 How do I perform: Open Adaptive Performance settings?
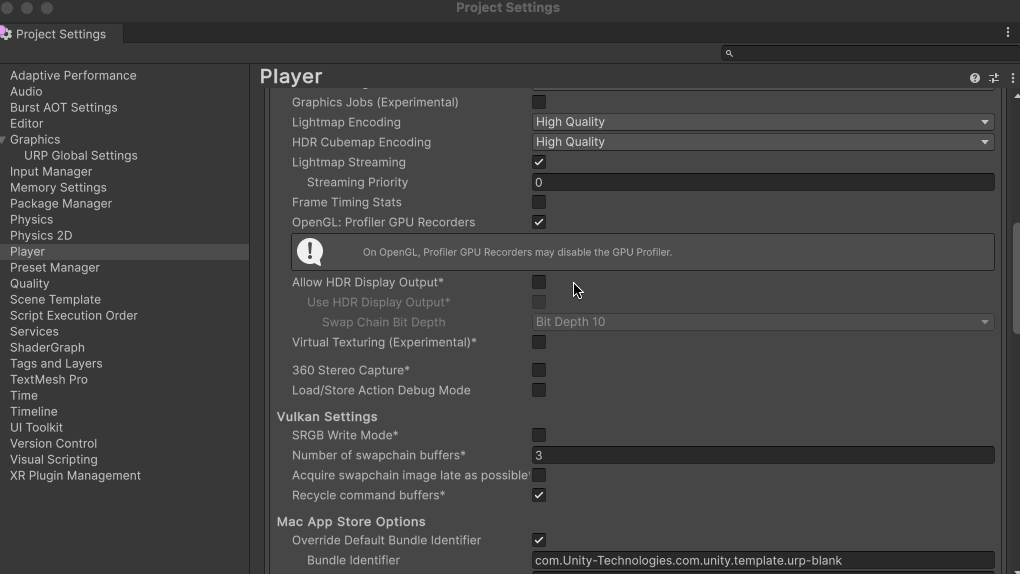73,75
